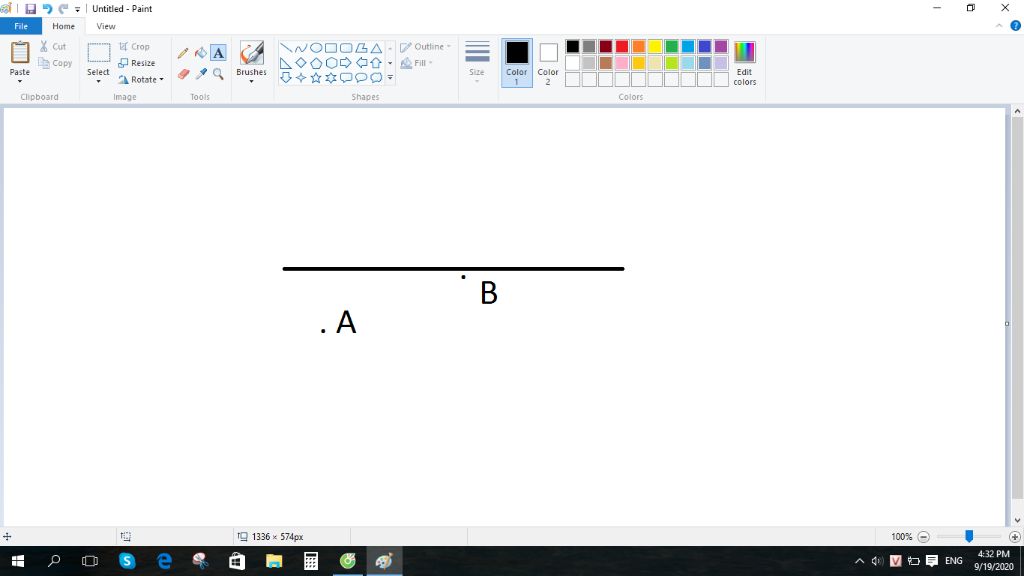
Task: Open the Paste dropdown arrow
Action: (x=20, y=82)
